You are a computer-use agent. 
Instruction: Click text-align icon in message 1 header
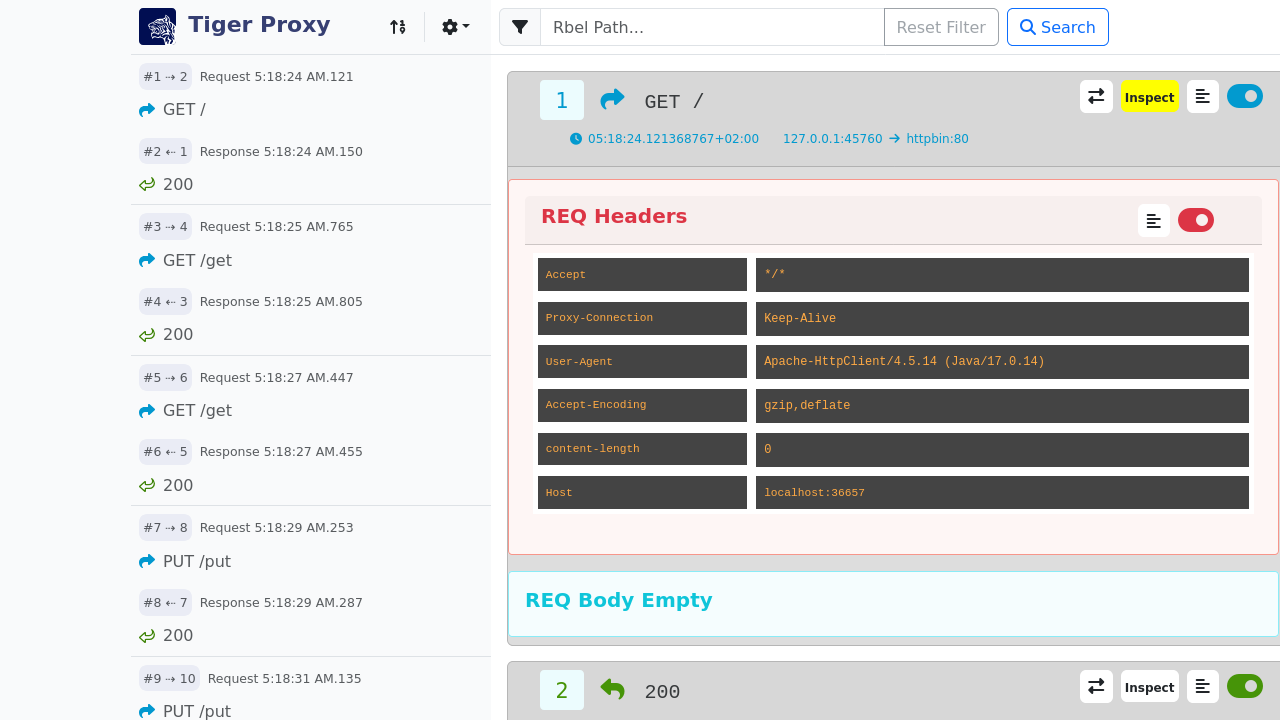coord(1203,97)
